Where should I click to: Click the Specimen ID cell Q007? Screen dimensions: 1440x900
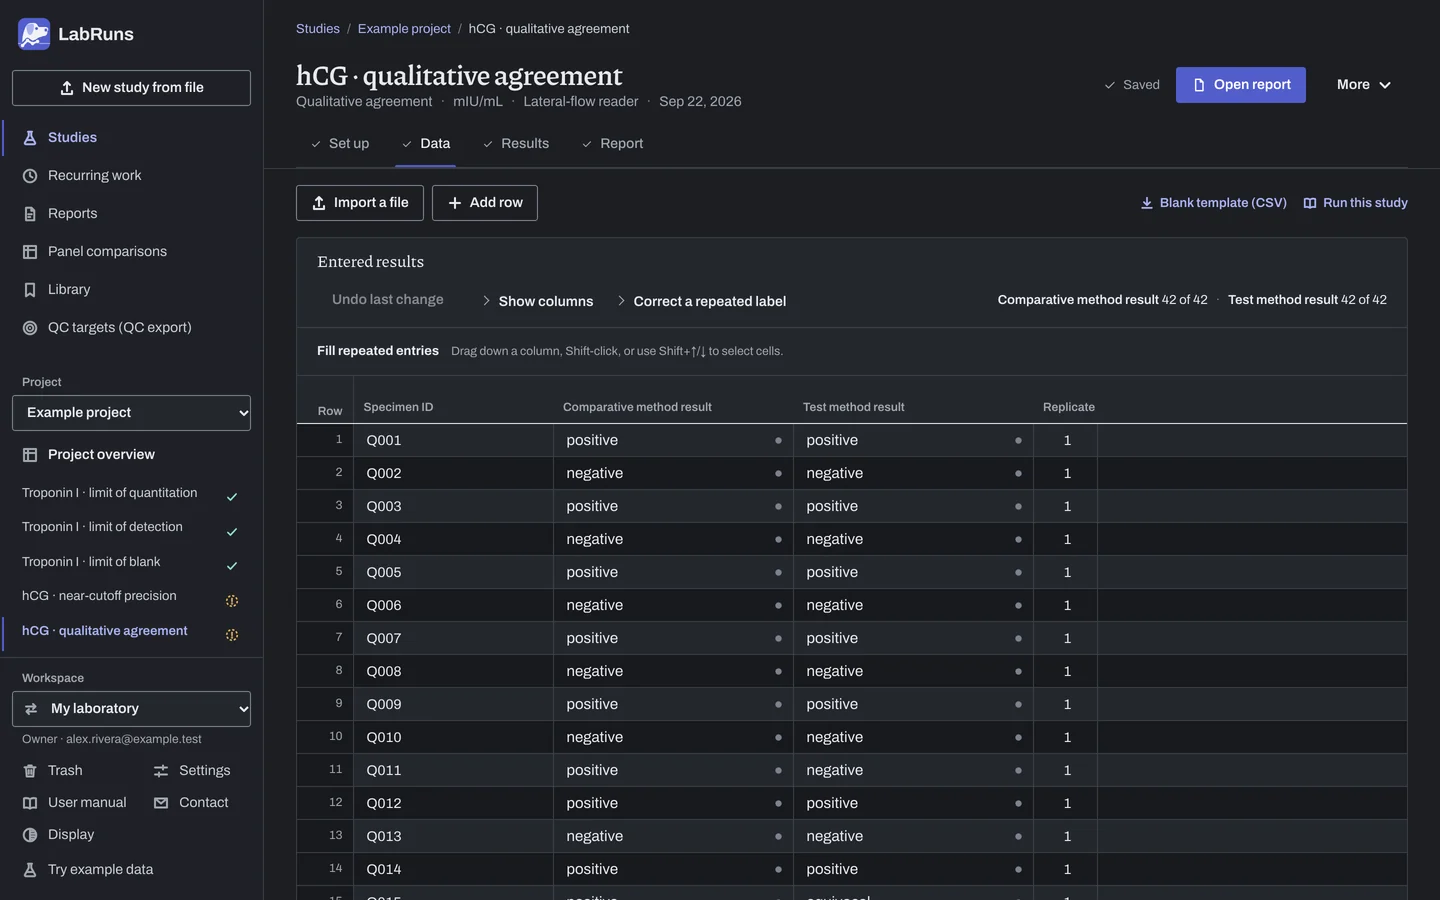coord(455,639)
